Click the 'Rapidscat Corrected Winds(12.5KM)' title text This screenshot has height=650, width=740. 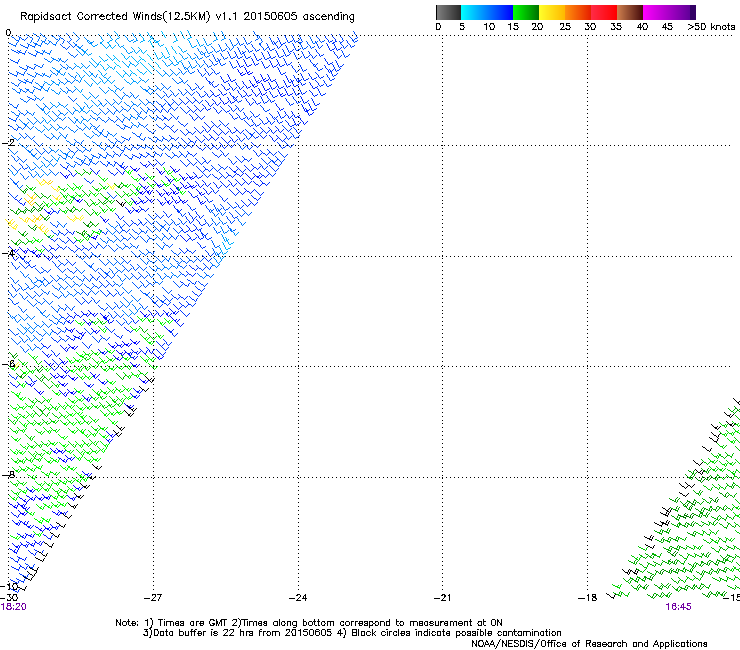point(115,17)
